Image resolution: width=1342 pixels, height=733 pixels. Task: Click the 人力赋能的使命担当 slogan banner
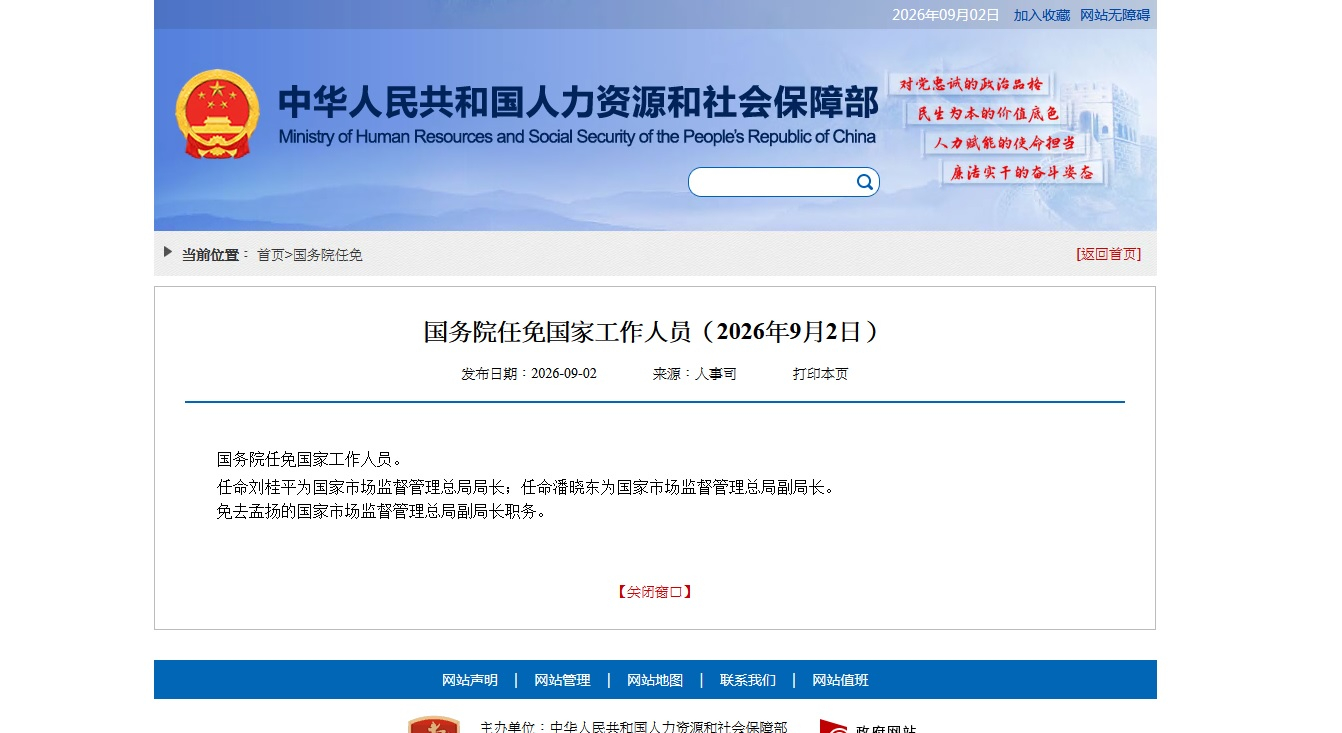[x=1004, y=143]
